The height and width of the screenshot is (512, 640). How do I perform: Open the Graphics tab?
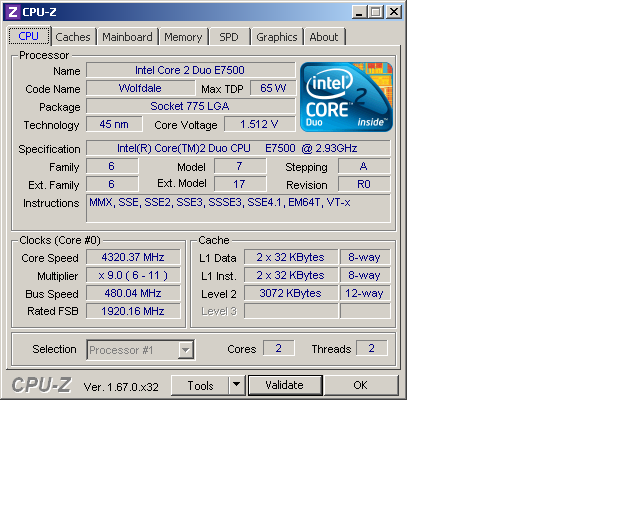(x=277, y=37)
